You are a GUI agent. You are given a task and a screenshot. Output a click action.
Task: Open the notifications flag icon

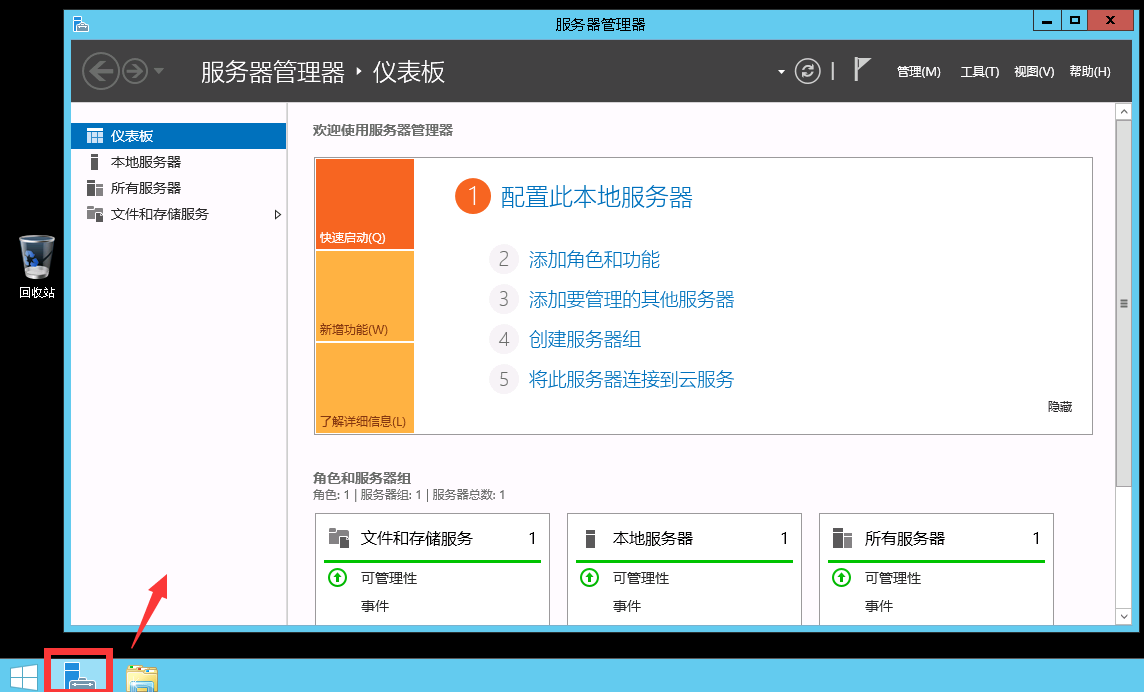pos(862,70)
